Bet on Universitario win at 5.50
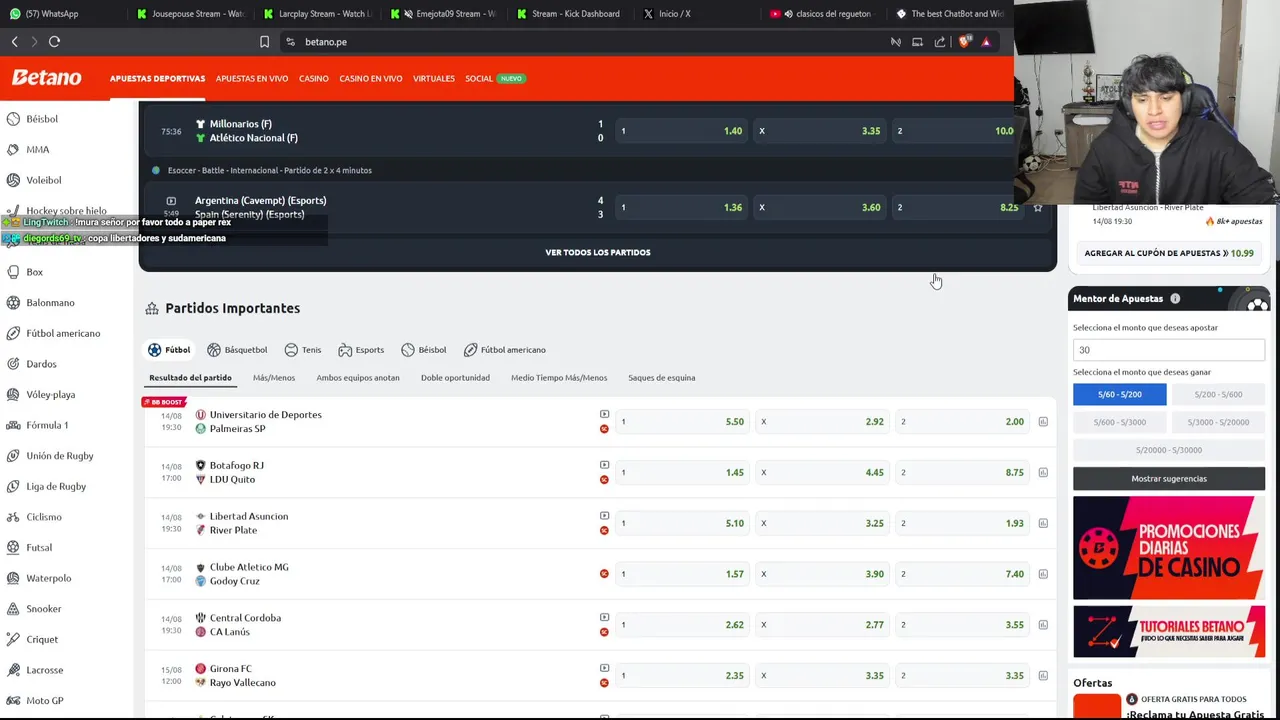 pyautogui.click(x=683, y=422)
